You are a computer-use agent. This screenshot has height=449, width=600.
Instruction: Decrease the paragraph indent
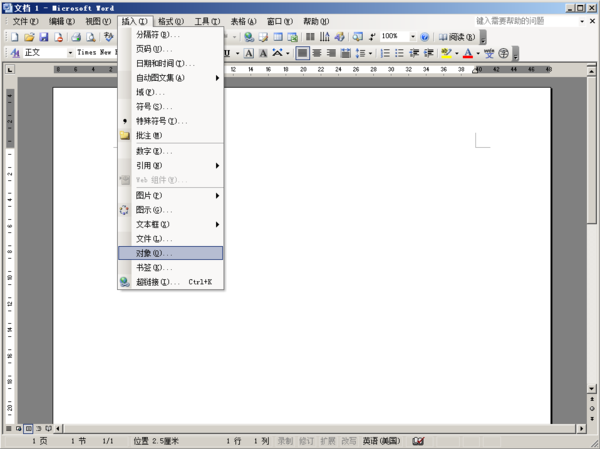coord(414,53)
